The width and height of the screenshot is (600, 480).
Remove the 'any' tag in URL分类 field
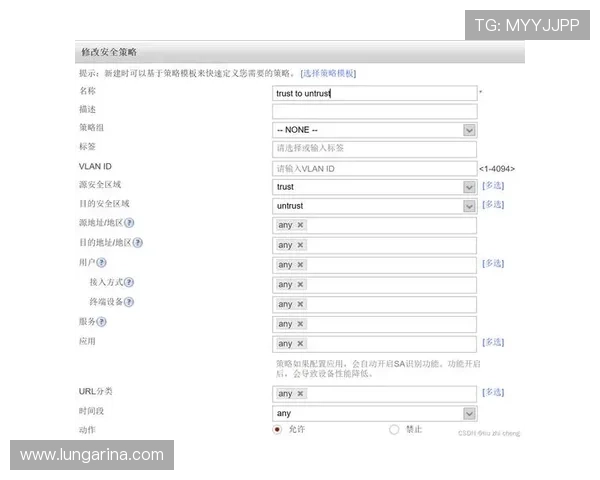point(300,394)
